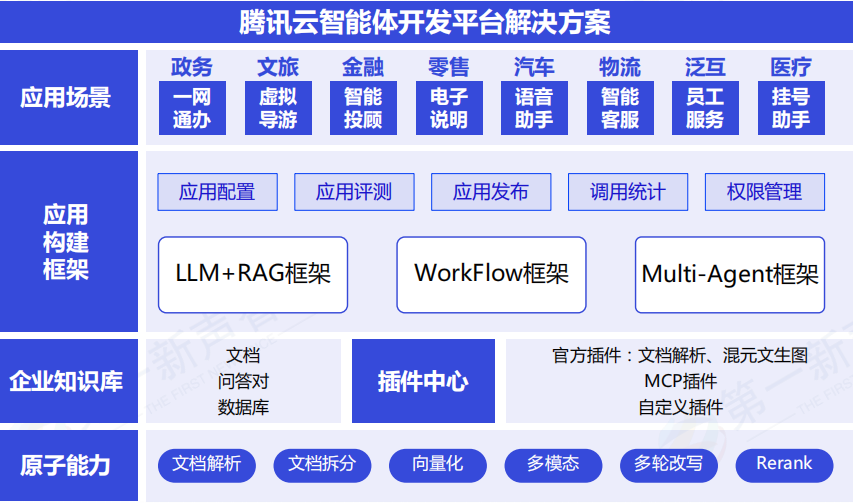Select the 文档解析 capability pill
853x503 pixels.
point(207,465)
